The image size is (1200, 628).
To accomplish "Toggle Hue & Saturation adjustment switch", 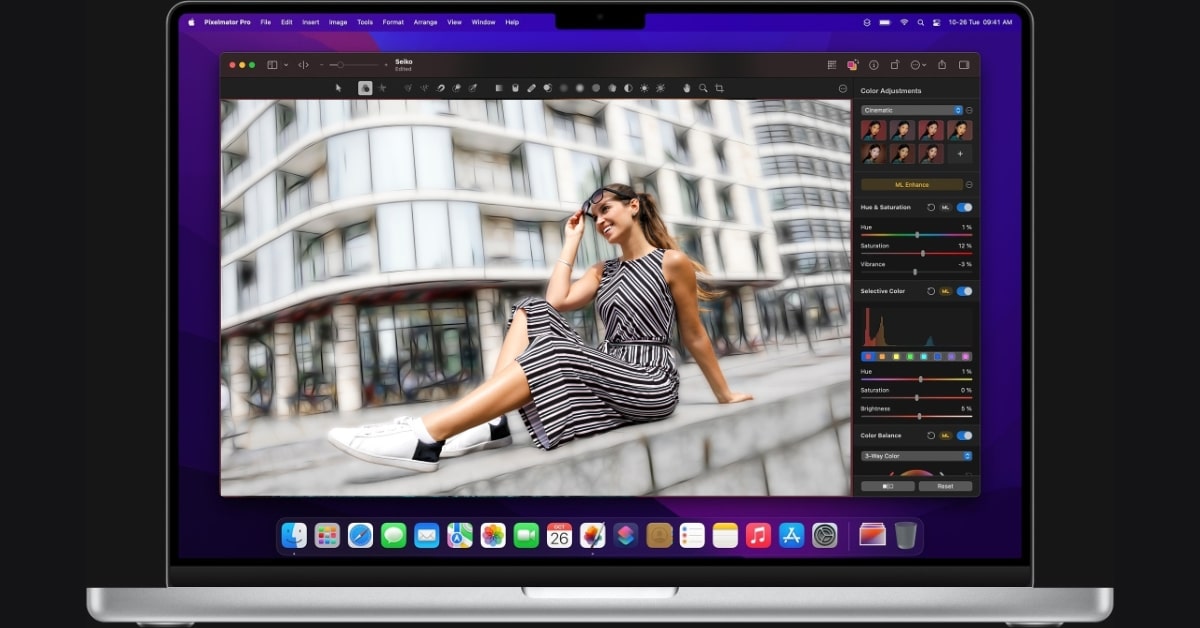I will tap(964, 207).
